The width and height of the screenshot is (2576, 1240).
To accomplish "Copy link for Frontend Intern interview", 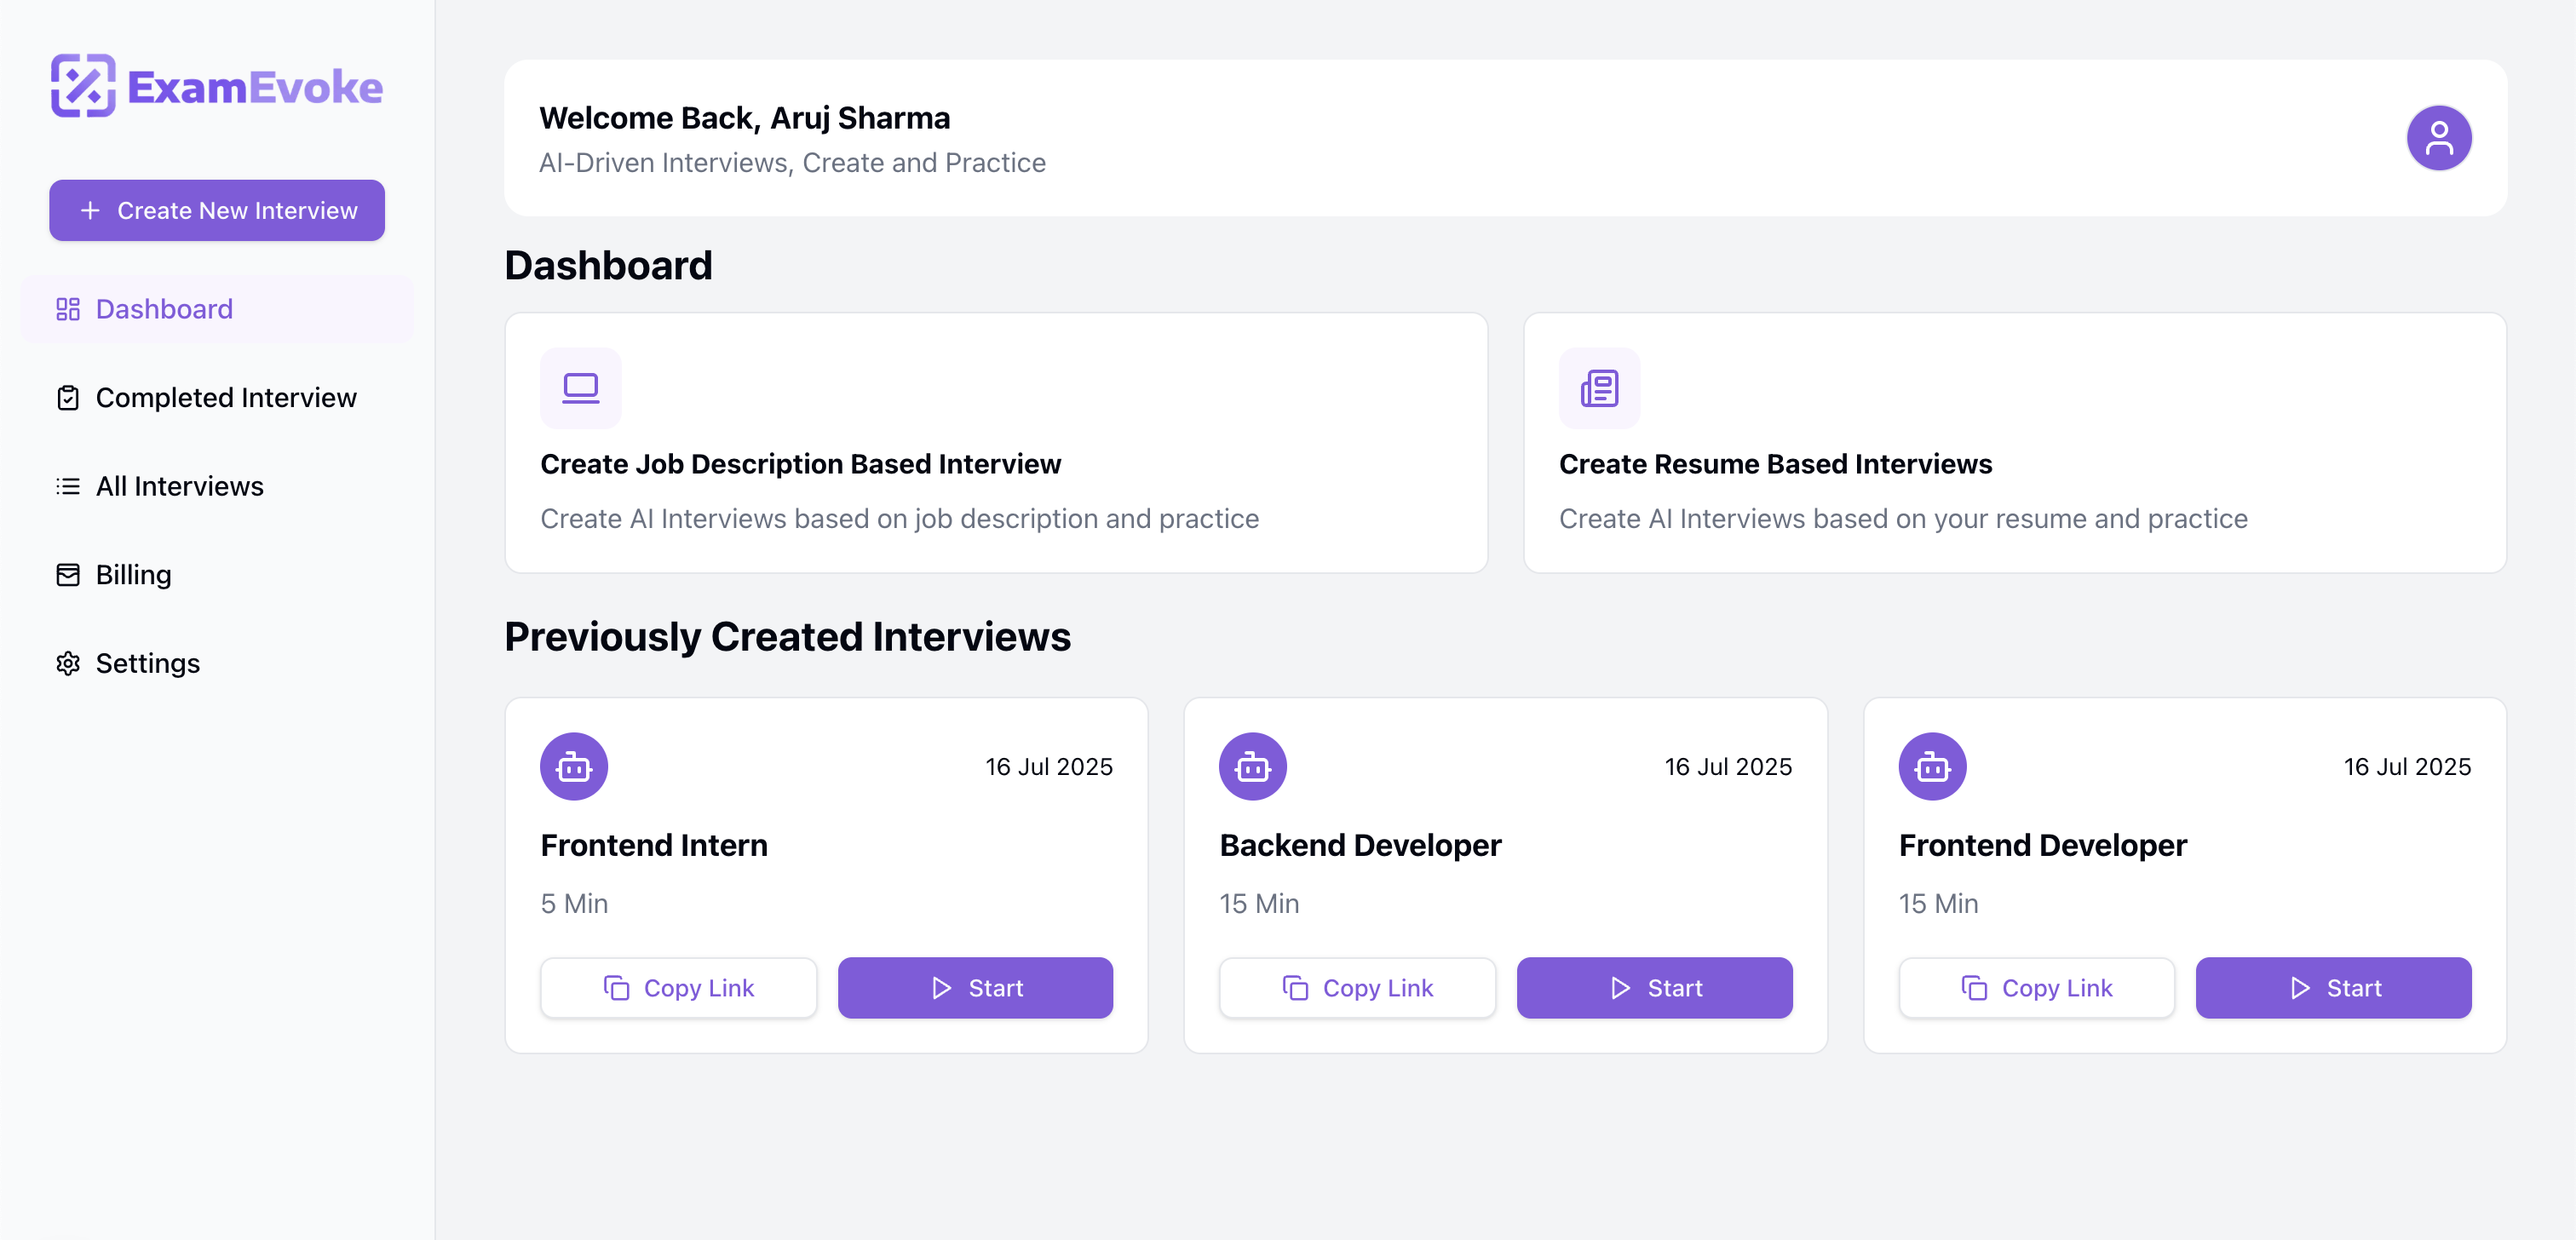I will click(678, 988).
